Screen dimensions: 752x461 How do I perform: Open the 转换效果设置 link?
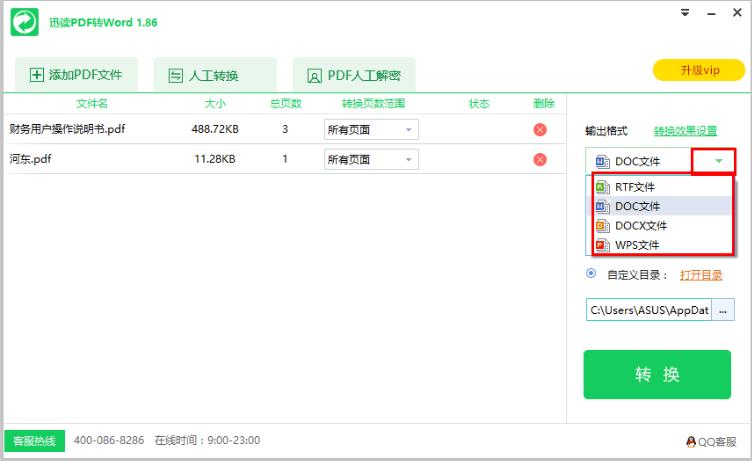click(x=685, y=131)
